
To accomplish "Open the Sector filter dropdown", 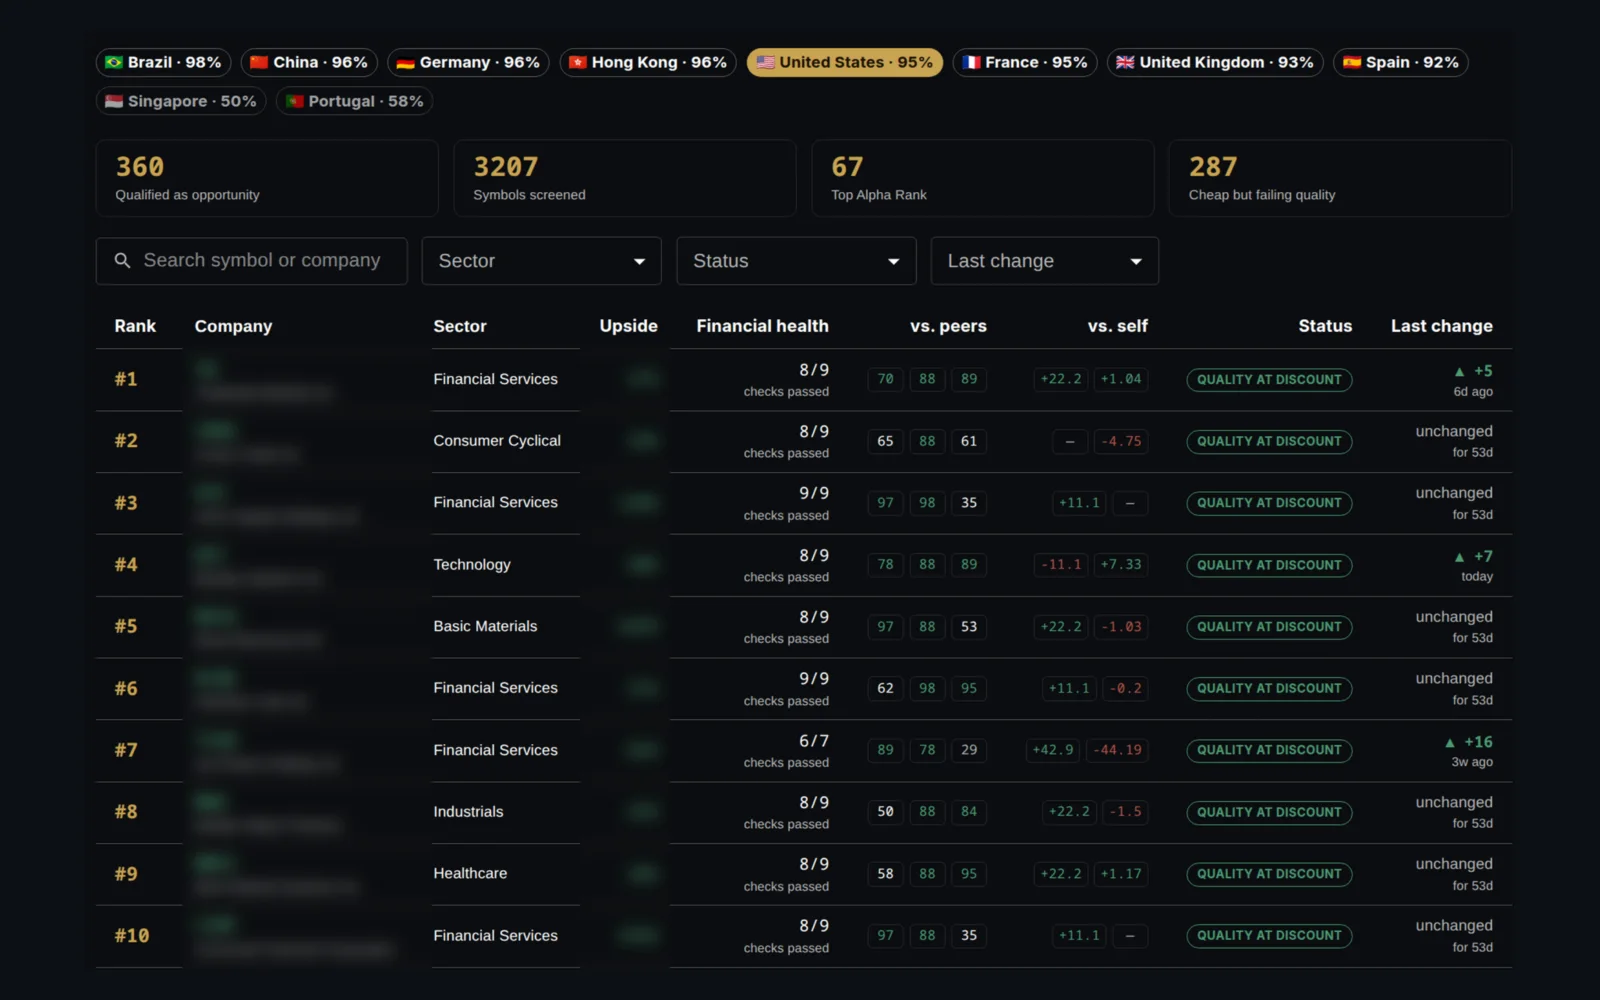I will point(542,261).
